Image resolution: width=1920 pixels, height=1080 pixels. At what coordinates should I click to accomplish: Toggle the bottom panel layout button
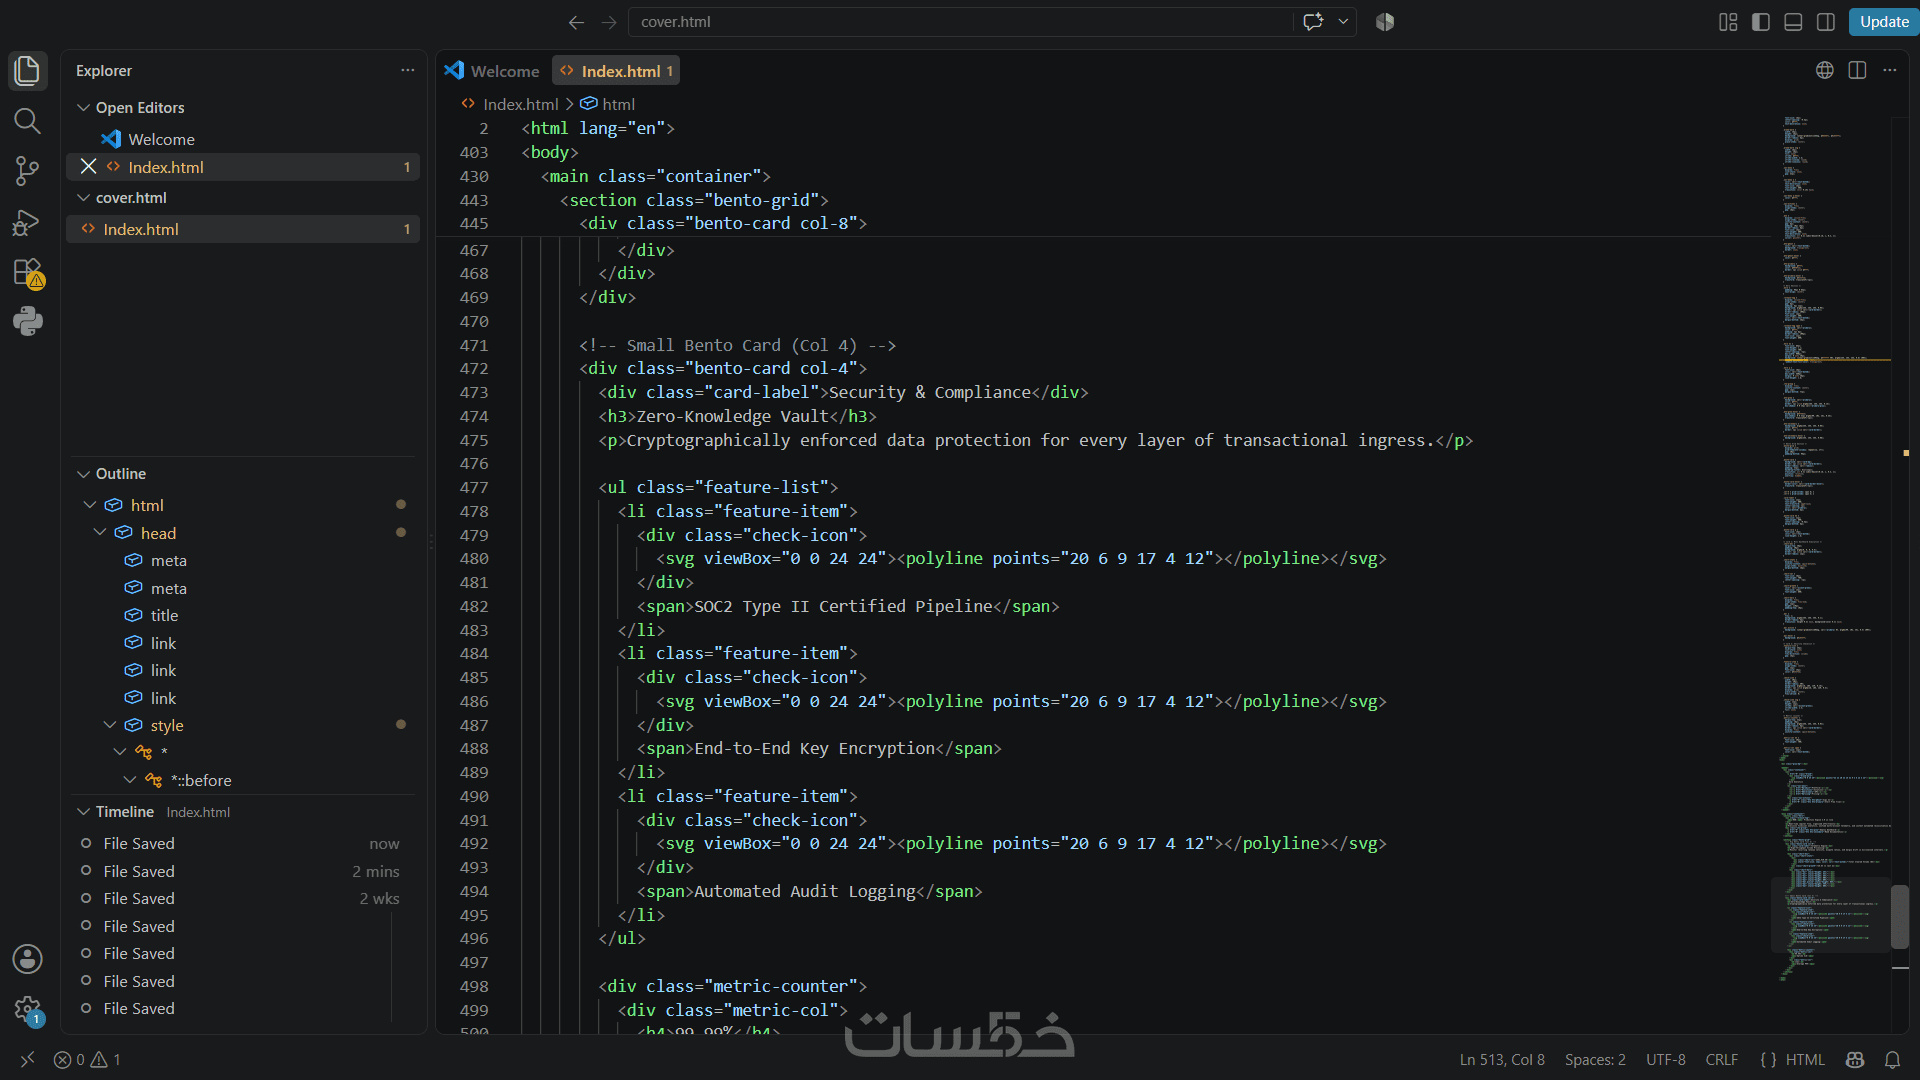pyautogui.click(x=1793, y=22)
